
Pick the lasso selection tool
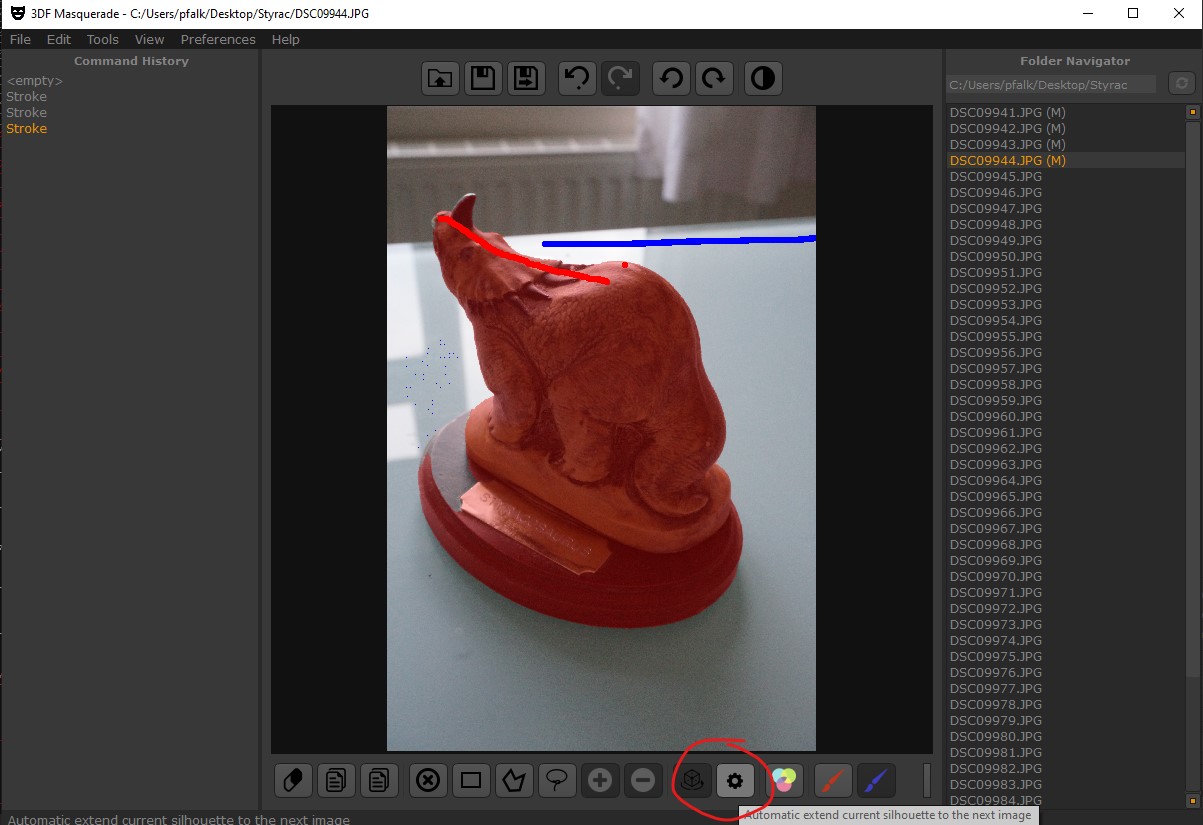[556, 781]
